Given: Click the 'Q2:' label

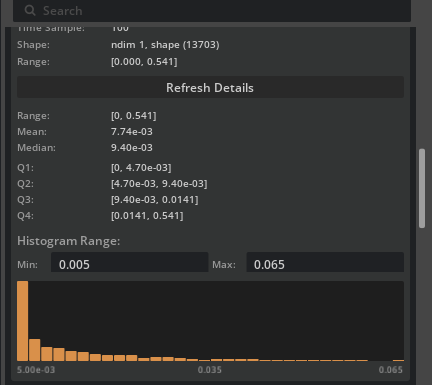Looking at the screenshot, I should click(x=25, y=184).
